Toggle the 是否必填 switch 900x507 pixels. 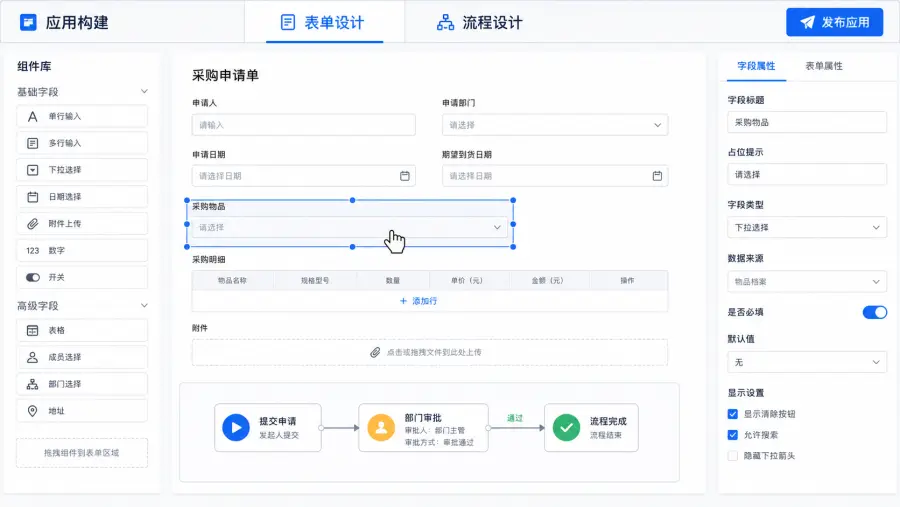coord(875,312)
